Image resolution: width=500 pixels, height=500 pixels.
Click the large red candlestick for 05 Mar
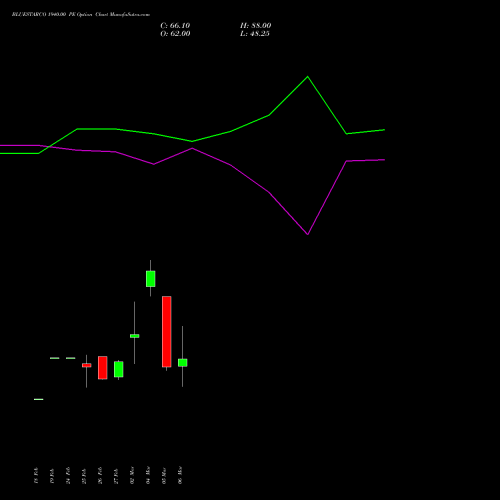(167, 332)
